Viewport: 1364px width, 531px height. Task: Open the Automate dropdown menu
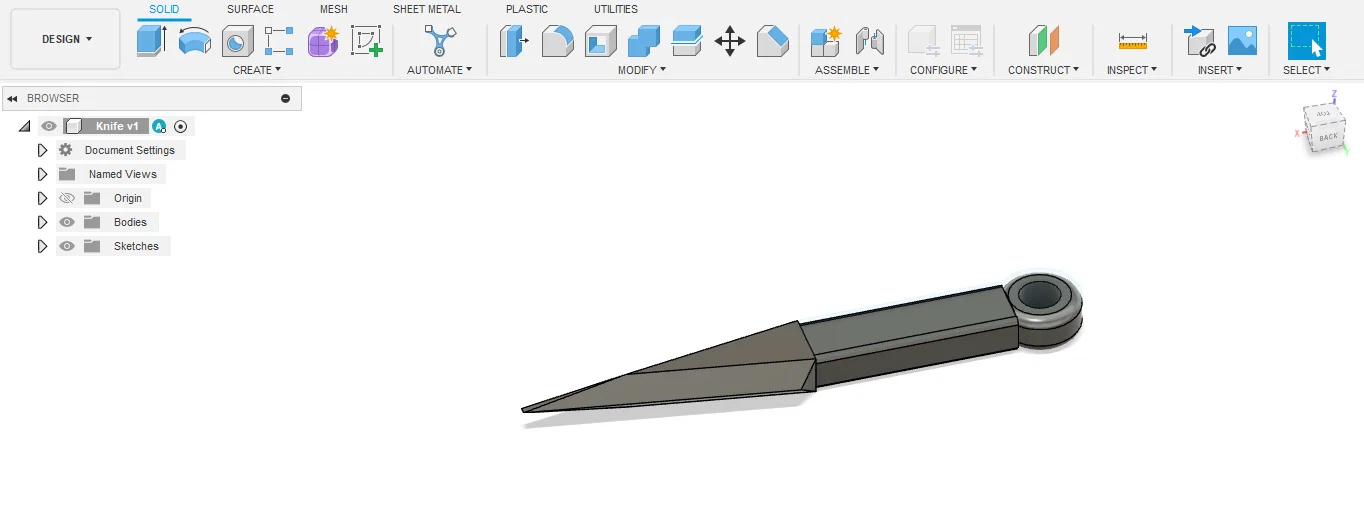[440, 70]
